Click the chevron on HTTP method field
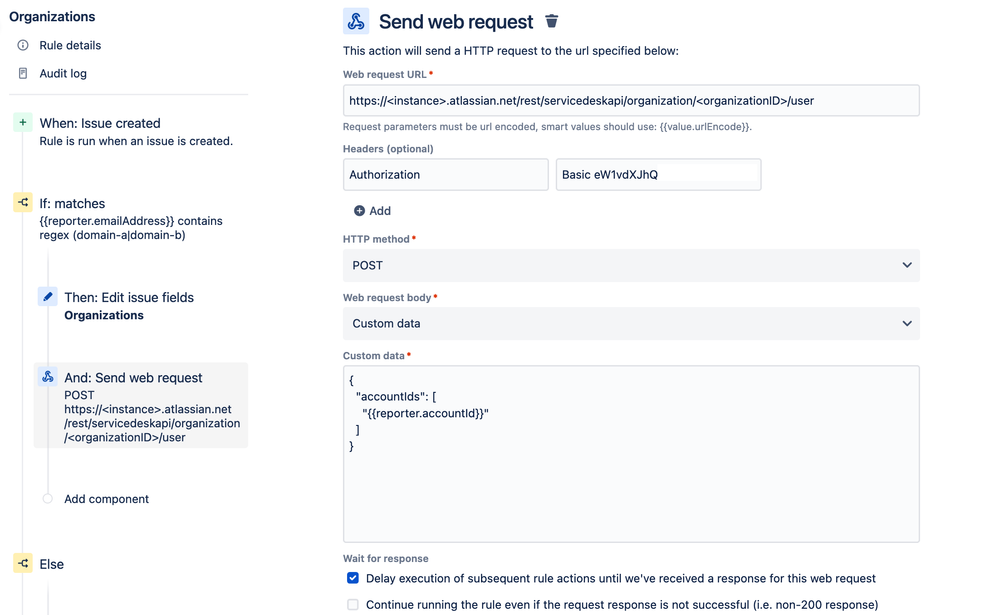 click(x=907, y=265)
